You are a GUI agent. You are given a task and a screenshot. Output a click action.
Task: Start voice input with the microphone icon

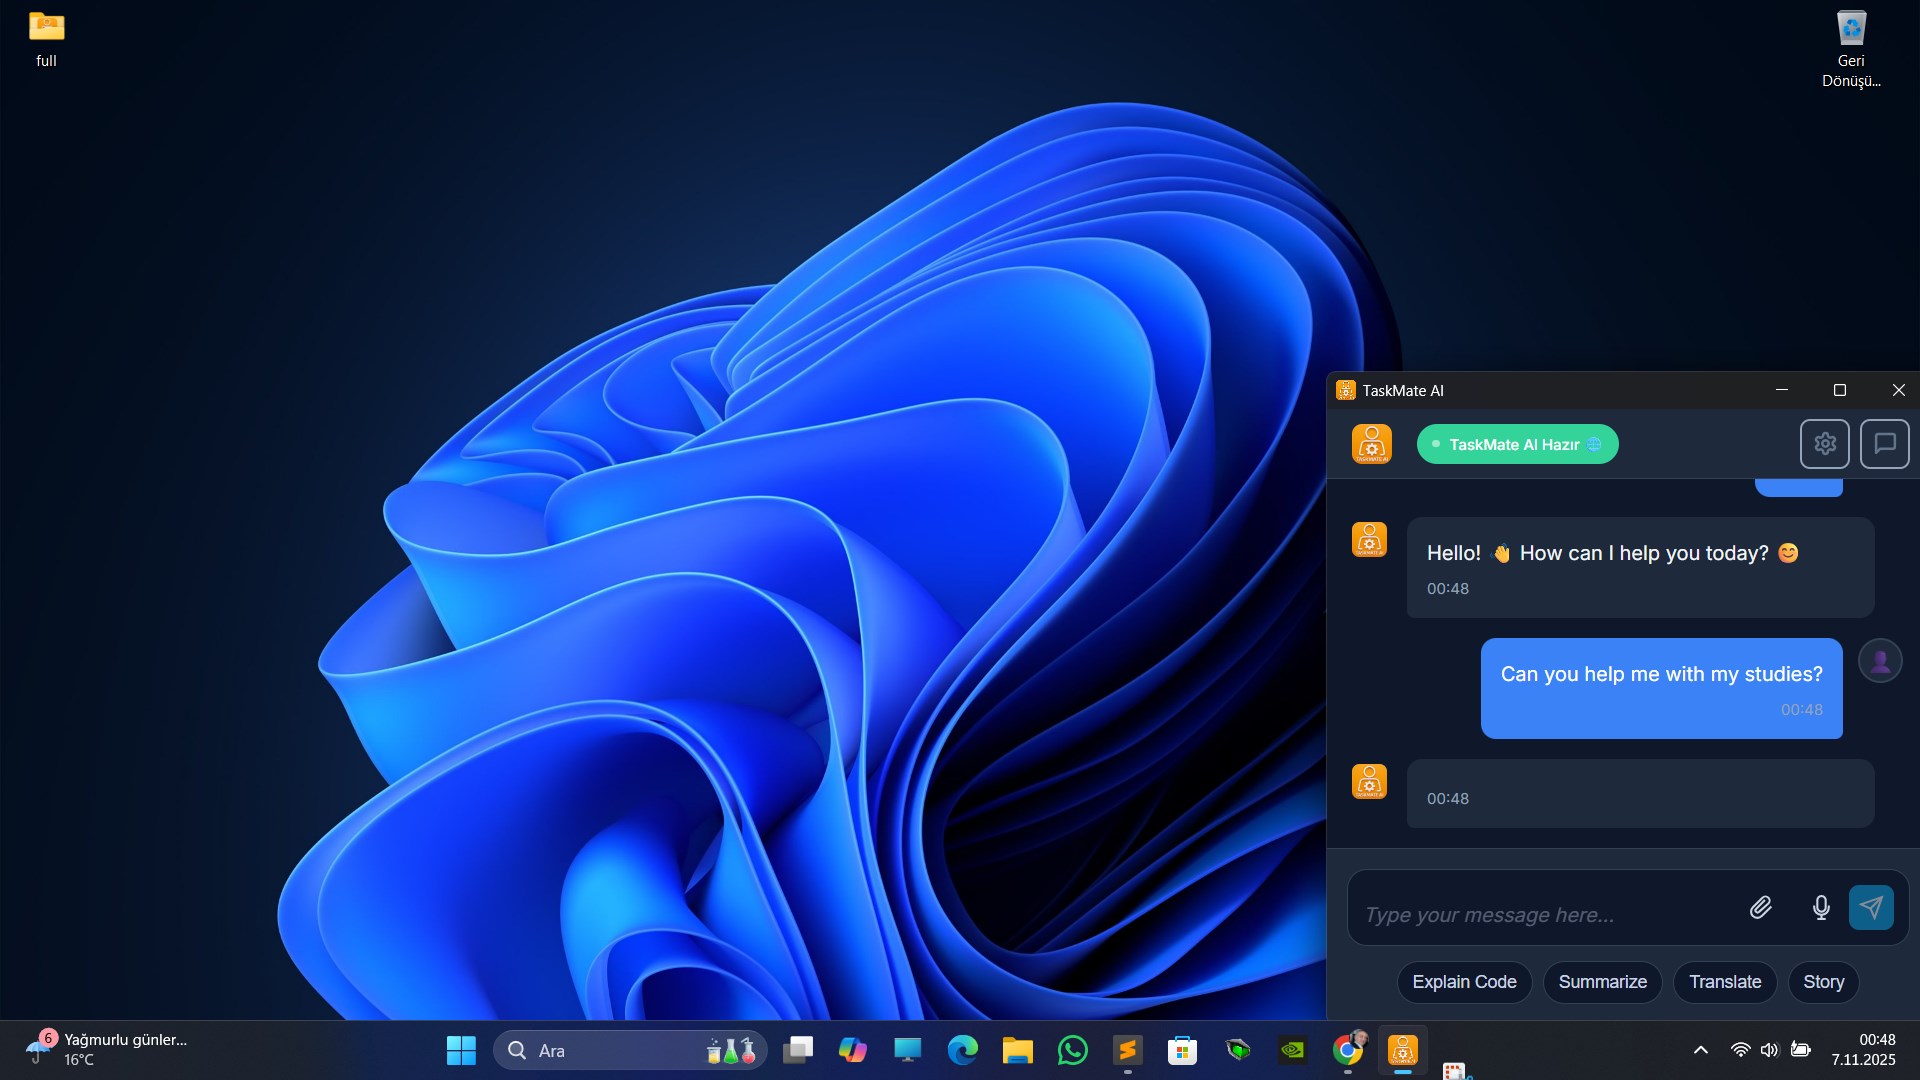point(1821,908)
